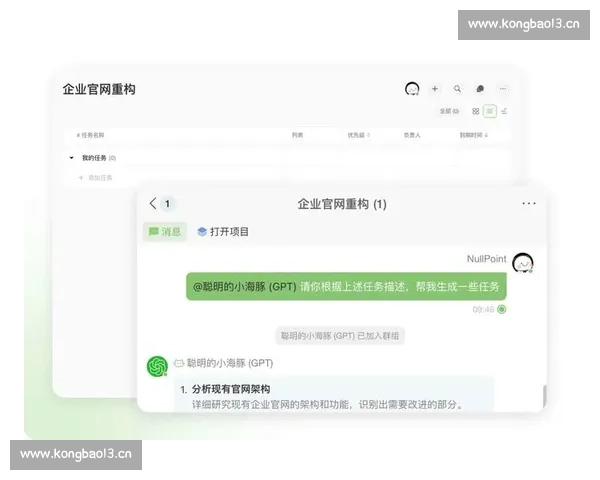Click the chat window scrollbar

pyautogui.click(x=544, y=395)
